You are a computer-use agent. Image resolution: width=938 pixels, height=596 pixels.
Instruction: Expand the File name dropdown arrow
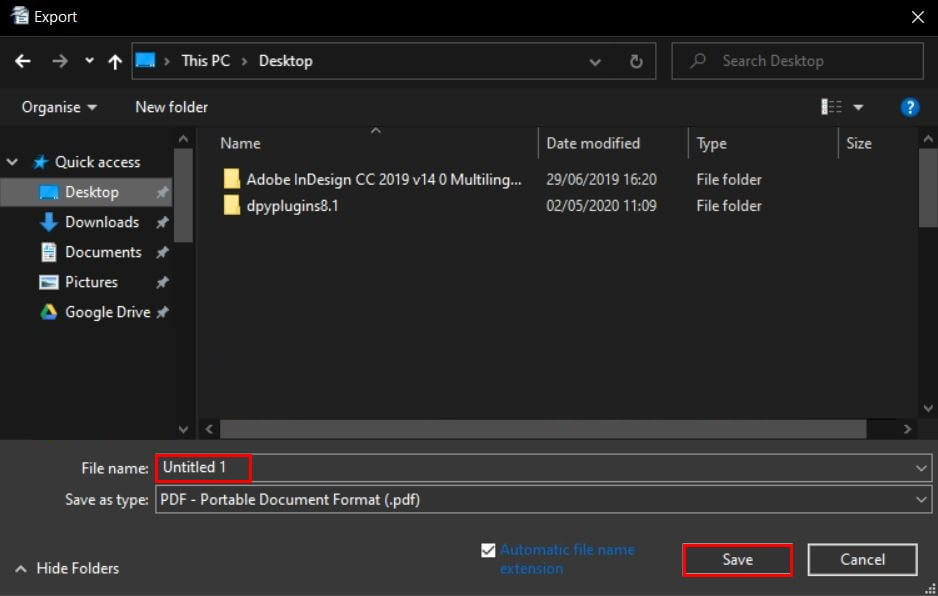point(920,468)
